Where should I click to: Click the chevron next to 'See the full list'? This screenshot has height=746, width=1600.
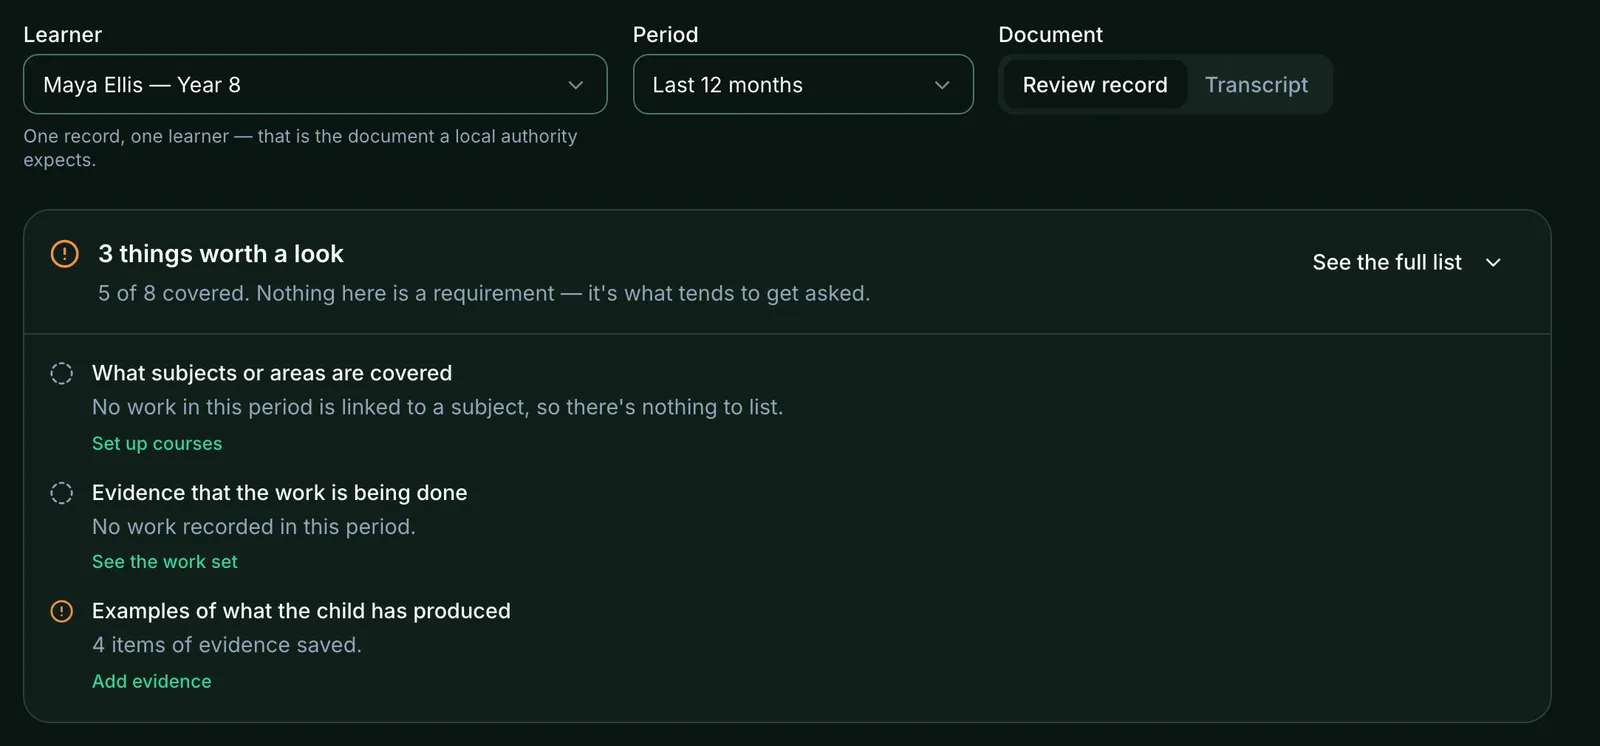[x=1493, y=262]
